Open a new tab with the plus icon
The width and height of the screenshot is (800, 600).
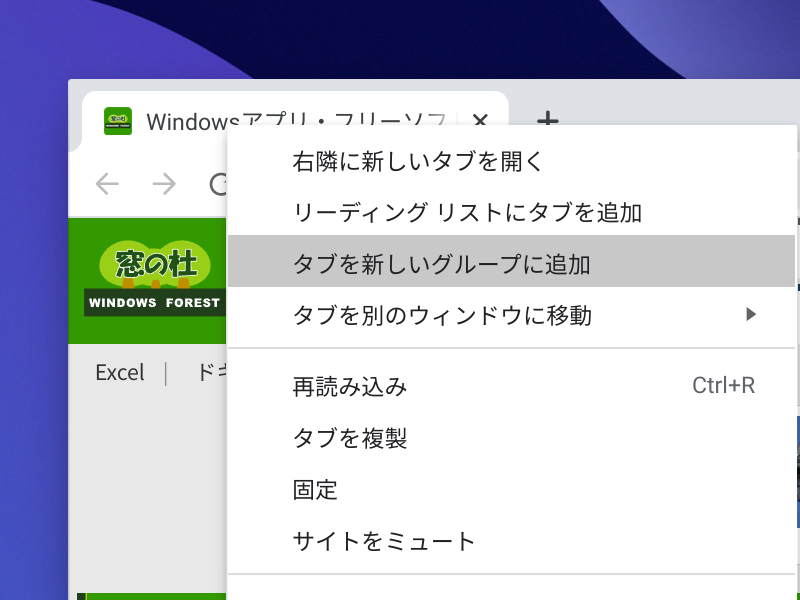pyautogui.click(x=546, y=121)
